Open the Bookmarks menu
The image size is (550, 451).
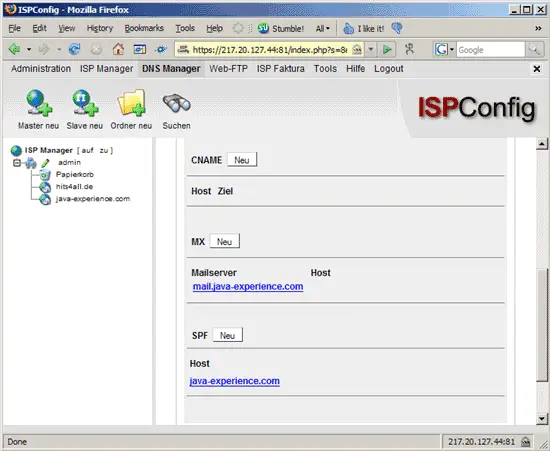tap(144, 28)
